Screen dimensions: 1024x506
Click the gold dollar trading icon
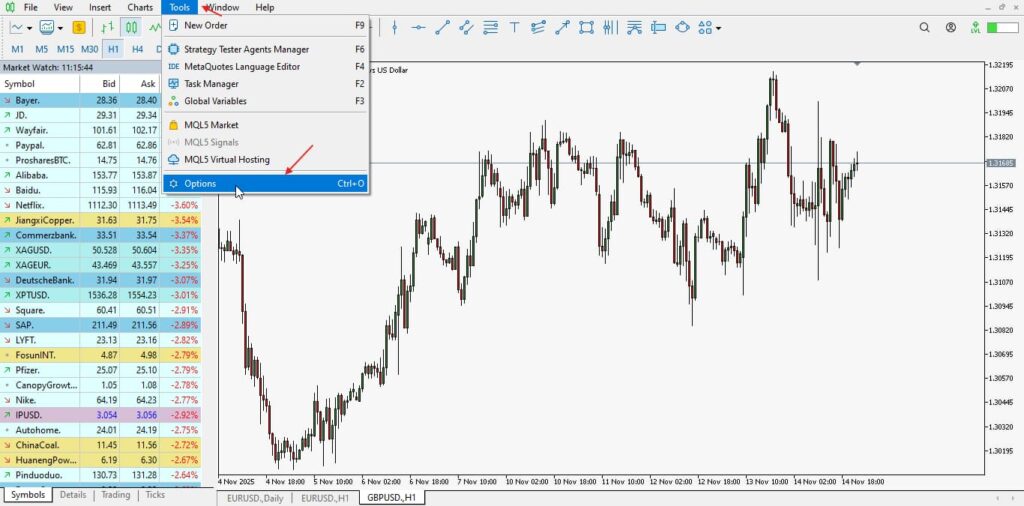[x=78, y=27]
